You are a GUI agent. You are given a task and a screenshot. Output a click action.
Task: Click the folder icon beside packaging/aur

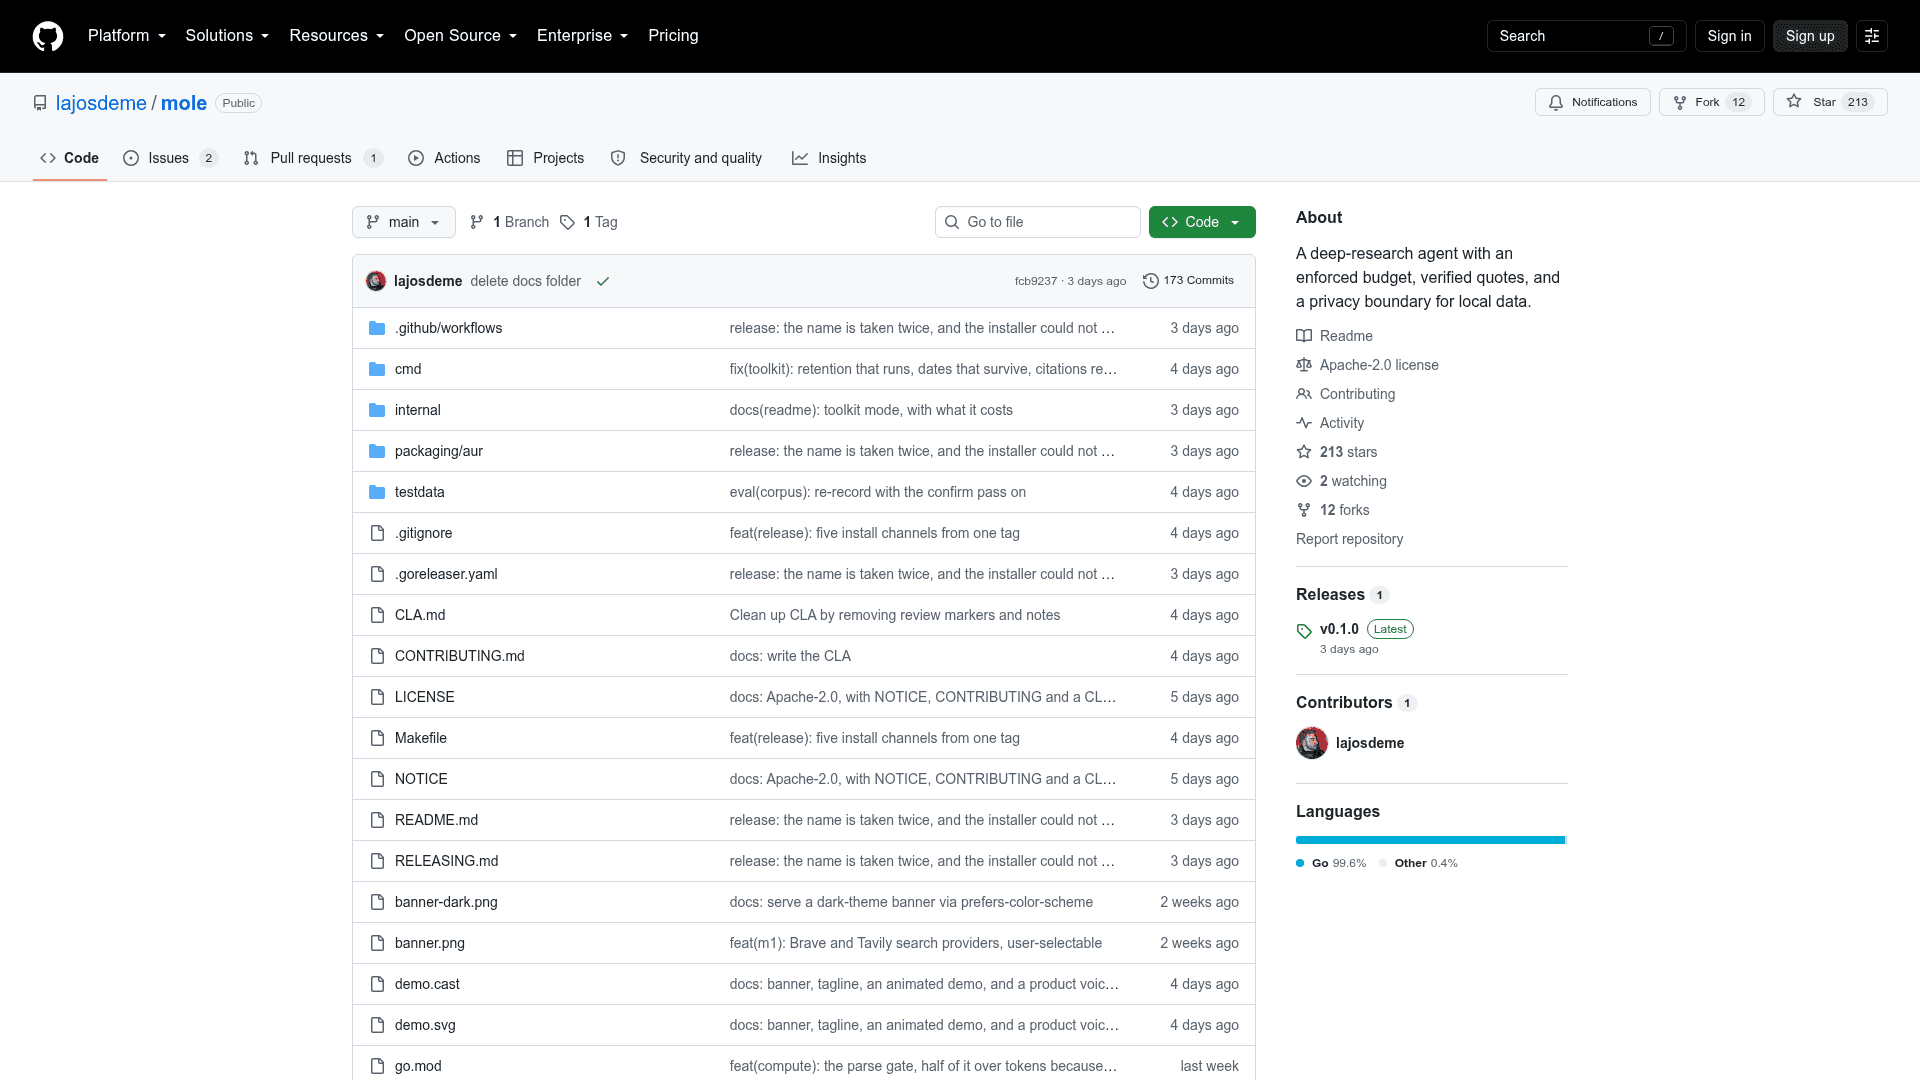click(x=377, y=451)
